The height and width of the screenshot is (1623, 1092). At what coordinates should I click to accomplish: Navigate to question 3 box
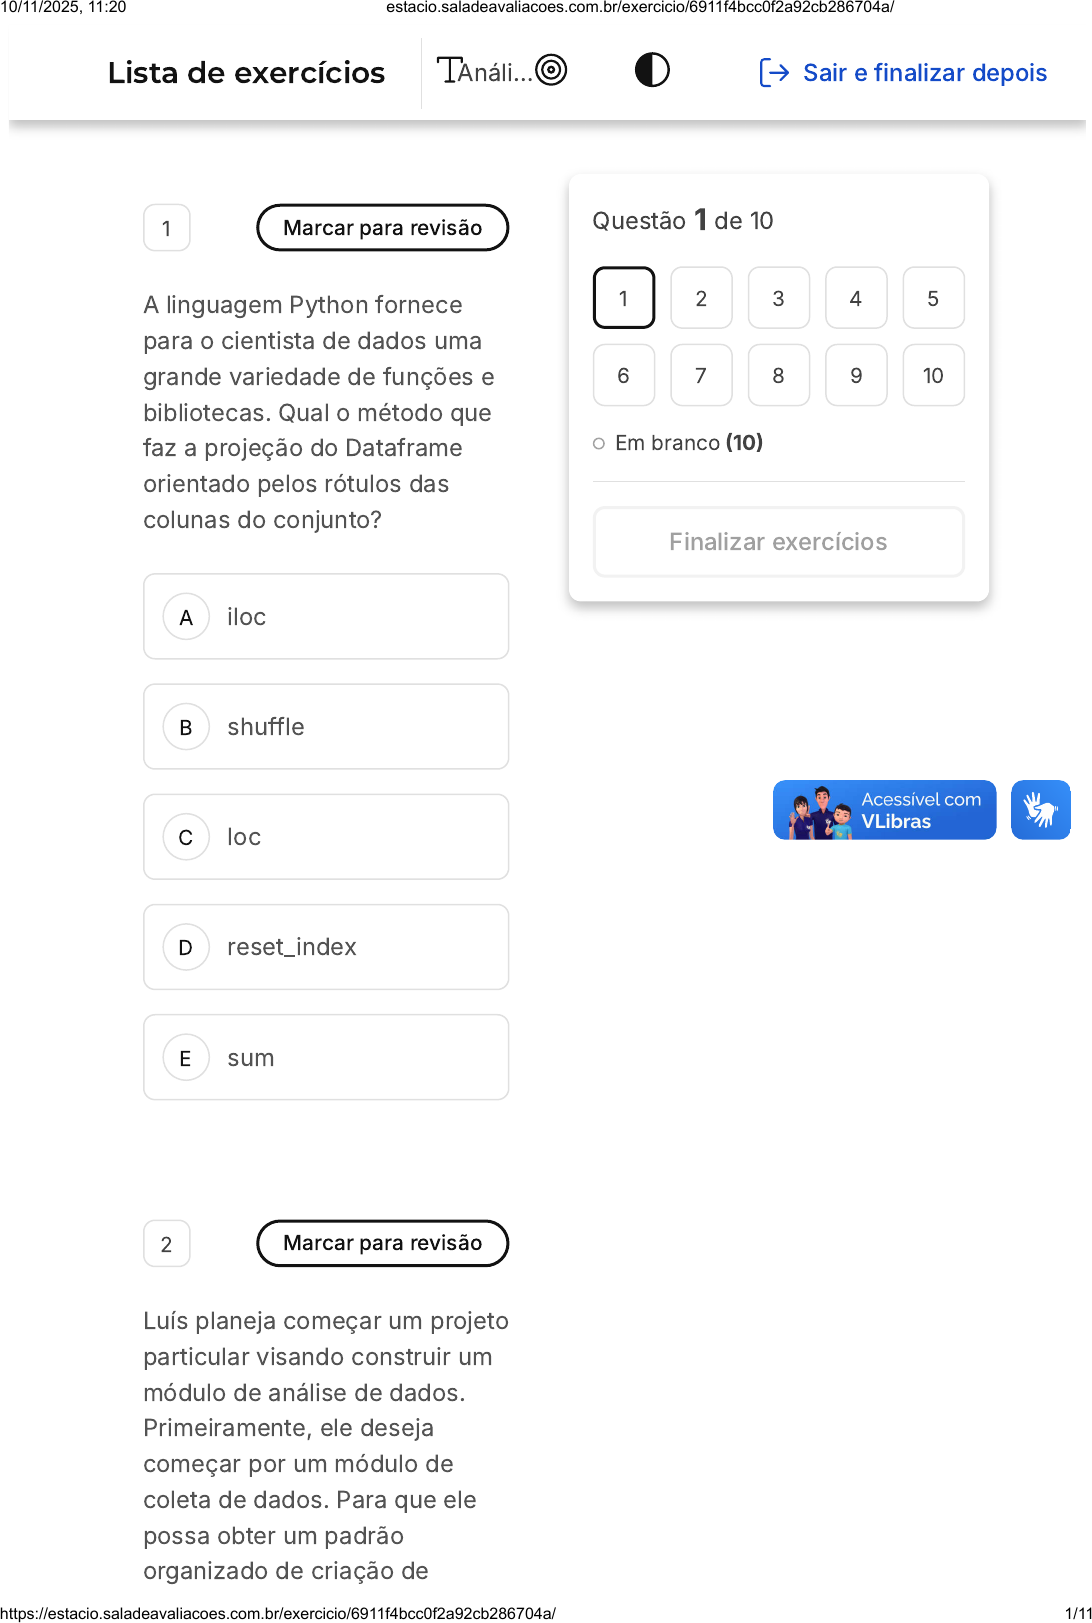[778, 298]
